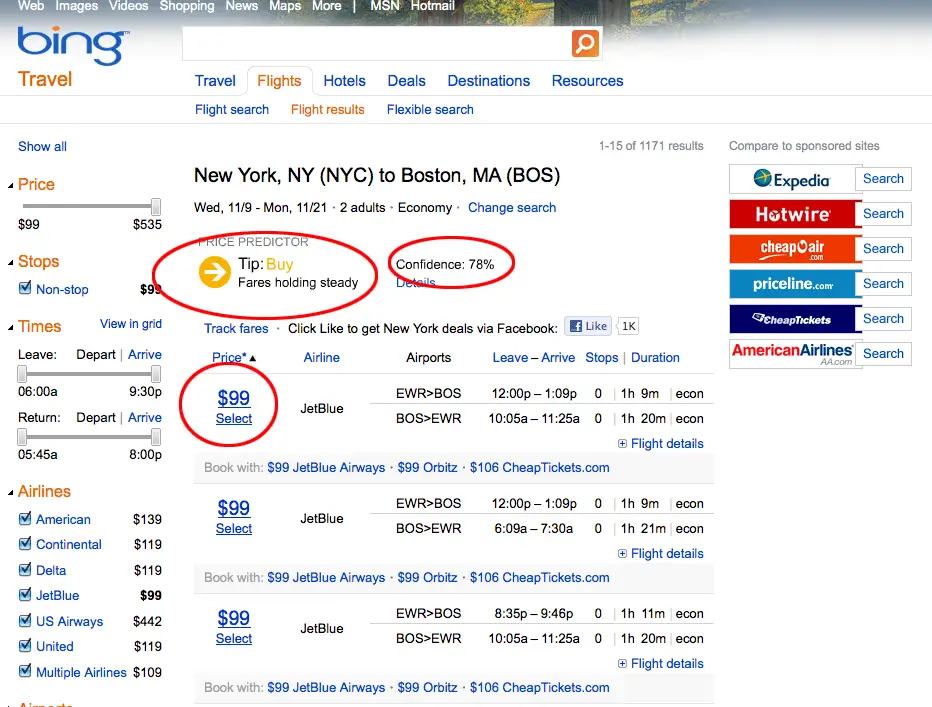
Task: Open Hotmail from top bar
Action: 432,6
